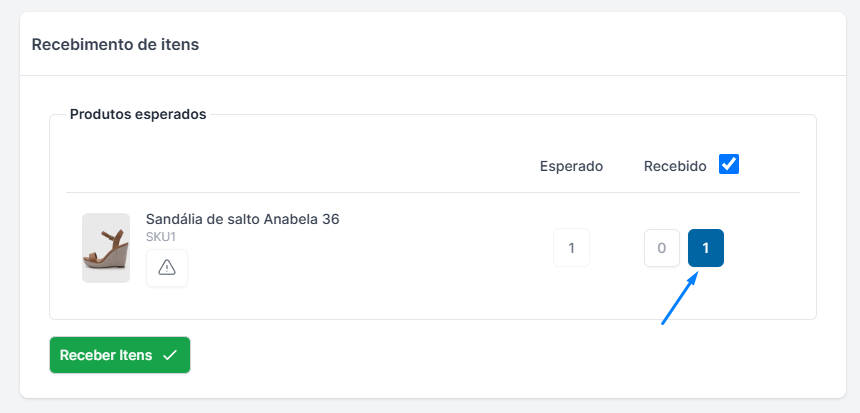Click the Esperado column header

(572, 166)
